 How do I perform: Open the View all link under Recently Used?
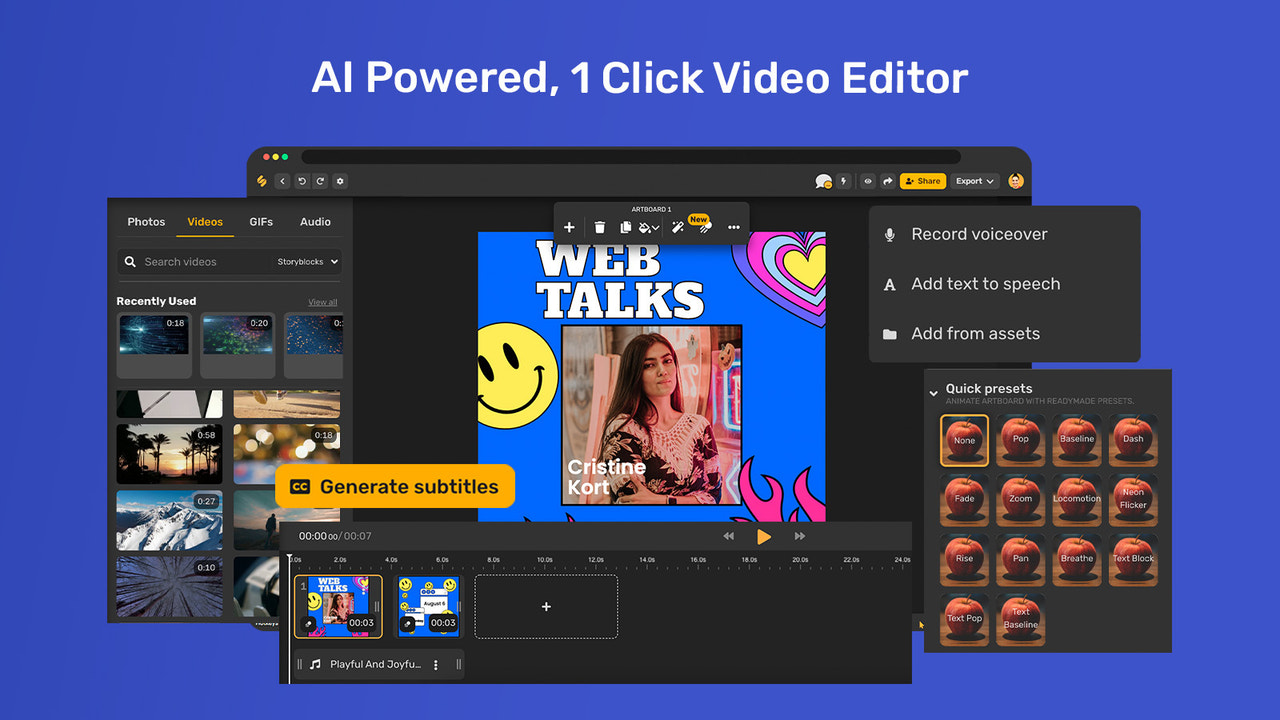click(322, 301)
